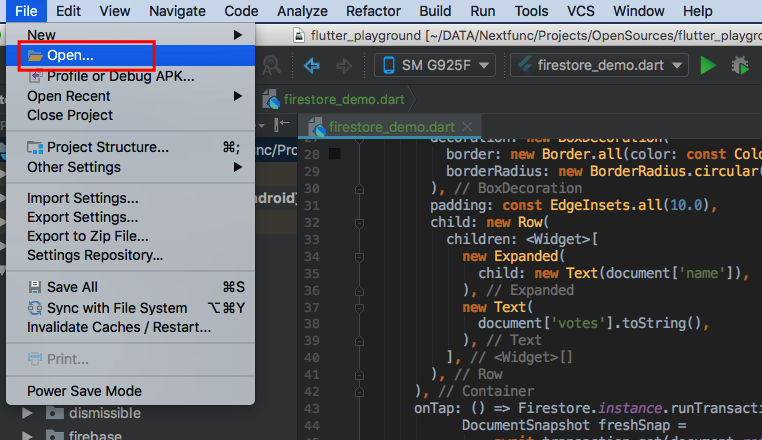762x440 pixels.
Task: Open the firestore_demo.dart run configuration dropdown
Action: tap(600, 65)
